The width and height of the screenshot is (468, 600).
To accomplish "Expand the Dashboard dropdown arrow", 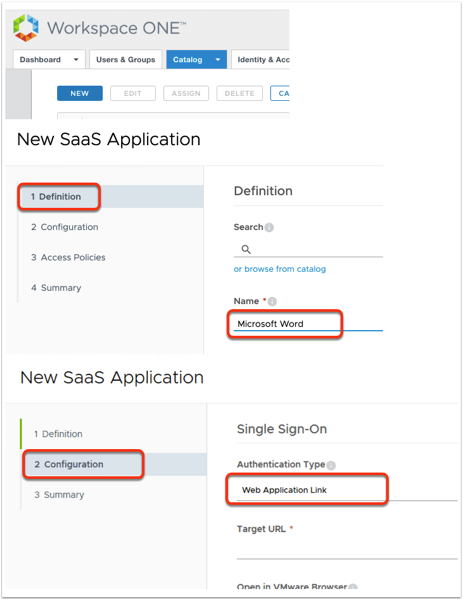I will [x=76, y=60].
